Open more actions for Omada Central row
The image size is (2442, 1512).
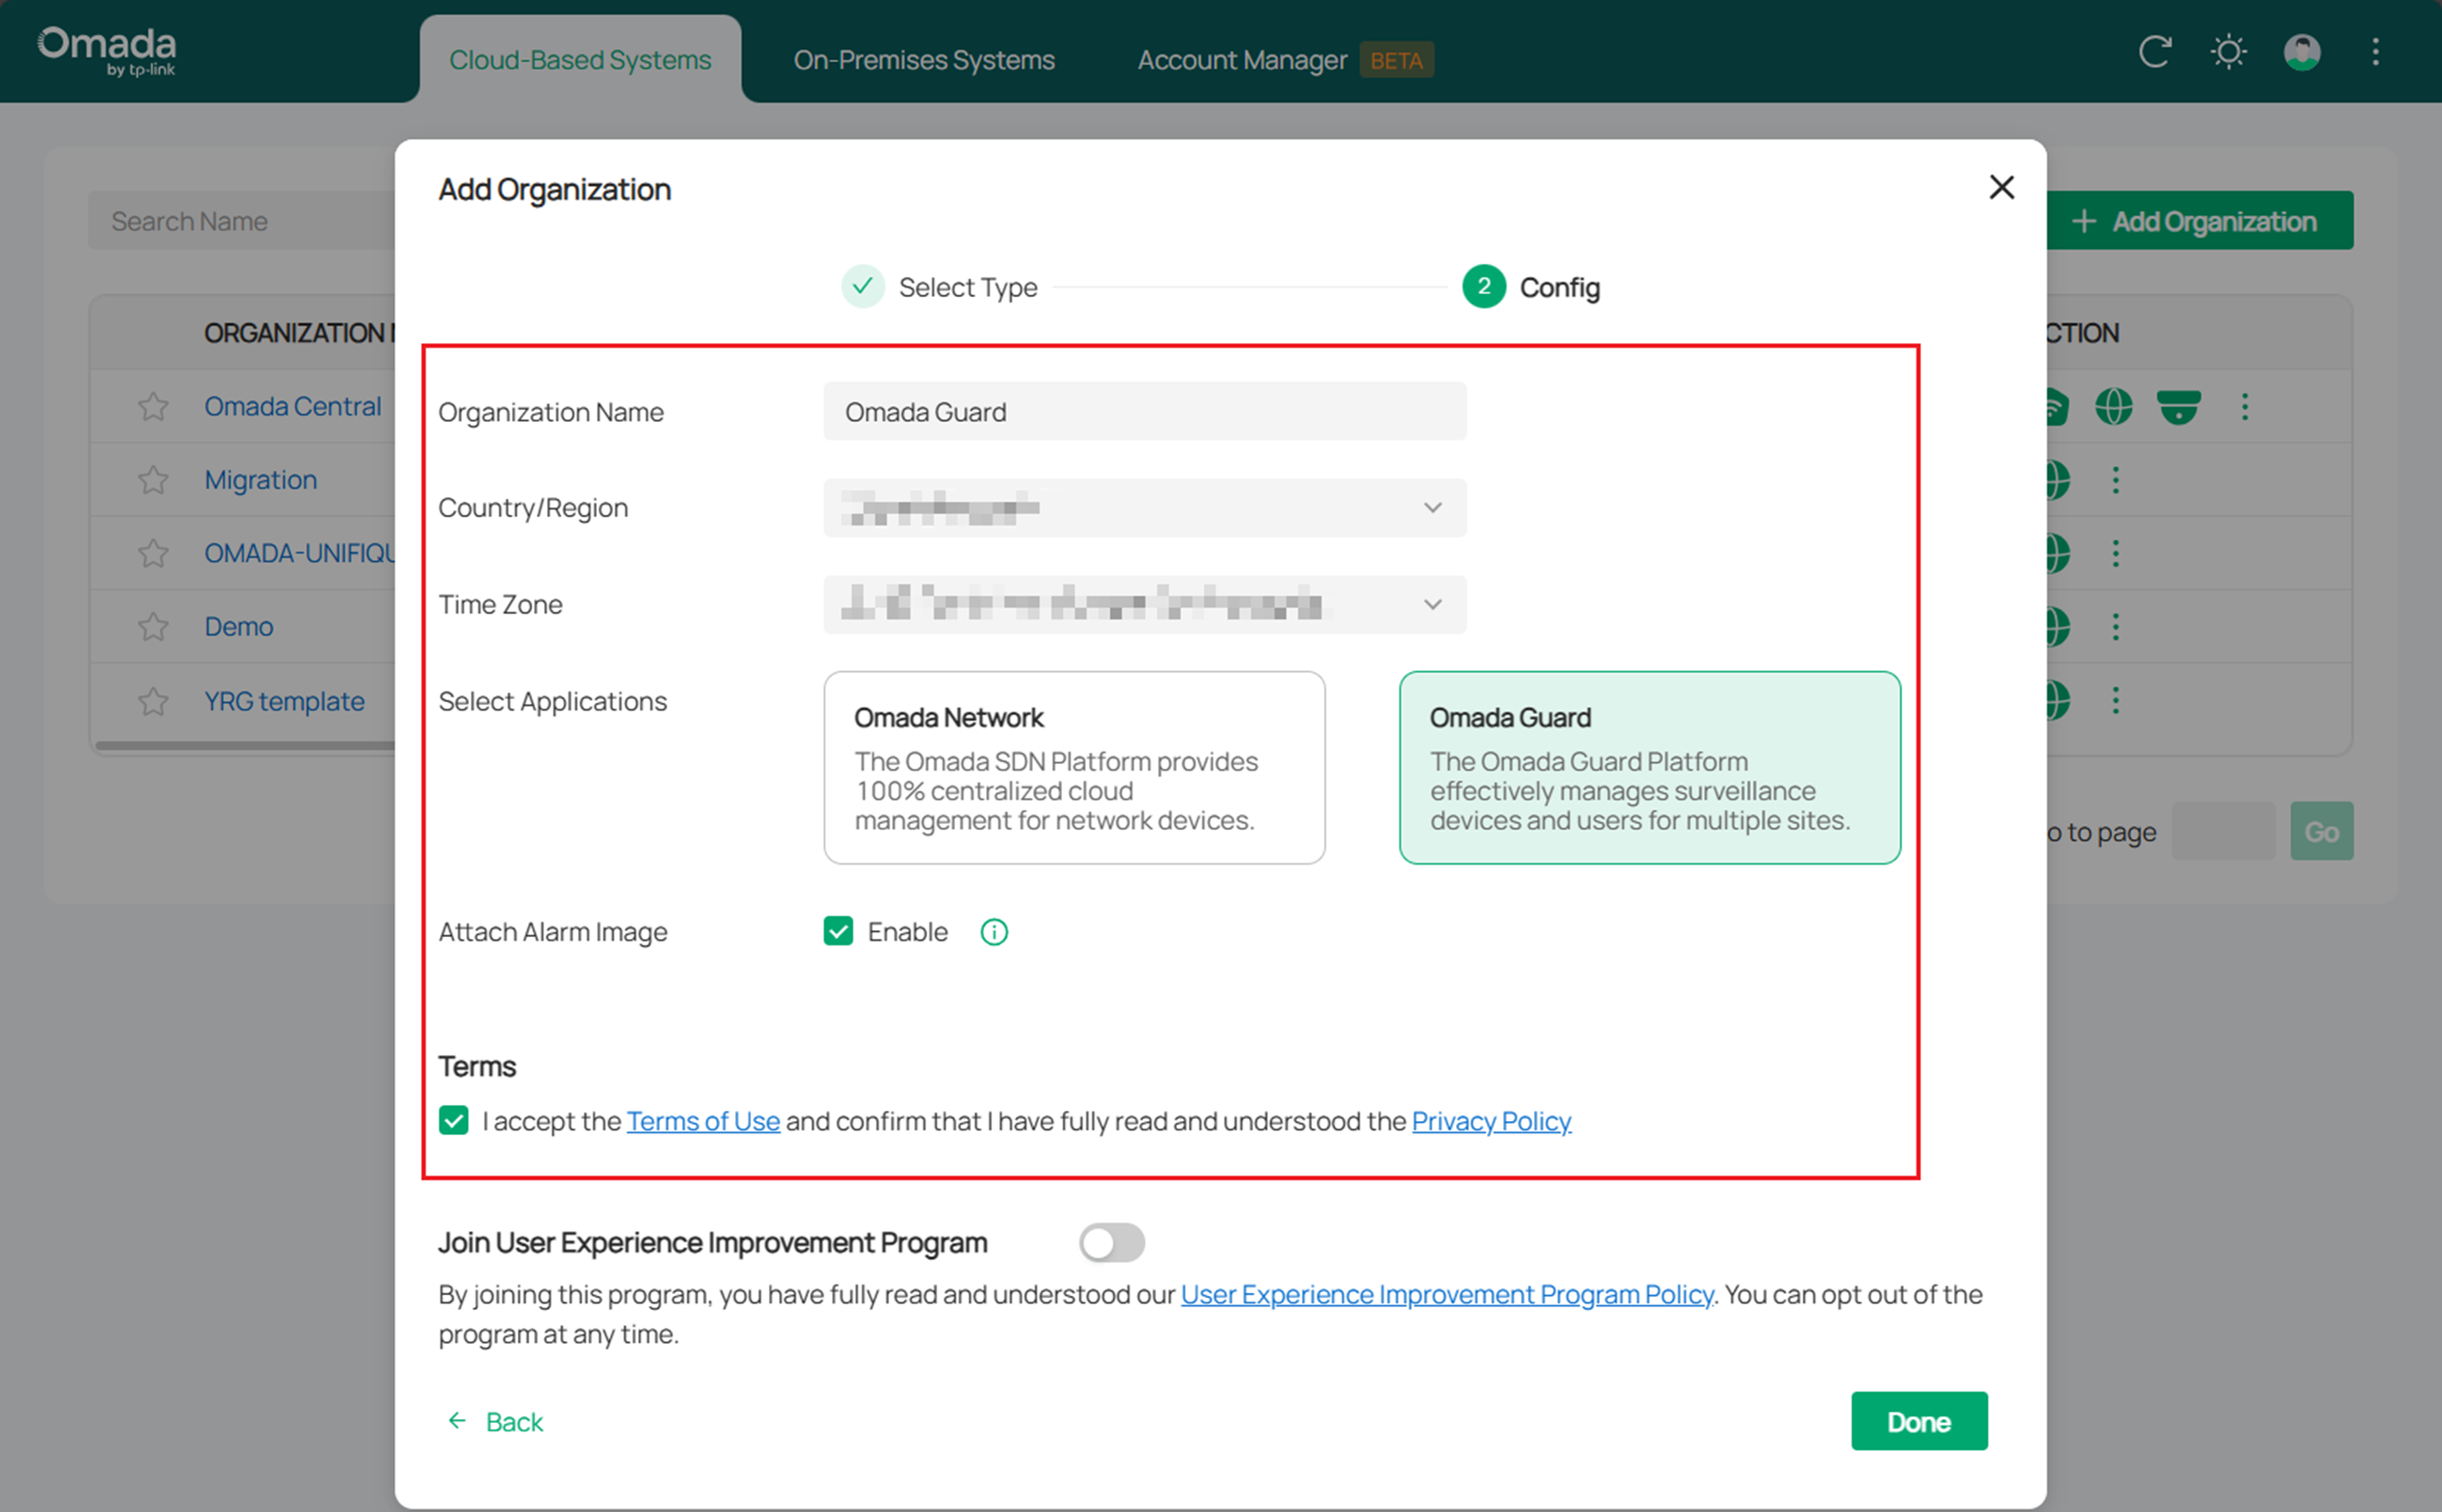click(x=2245, y=406)
